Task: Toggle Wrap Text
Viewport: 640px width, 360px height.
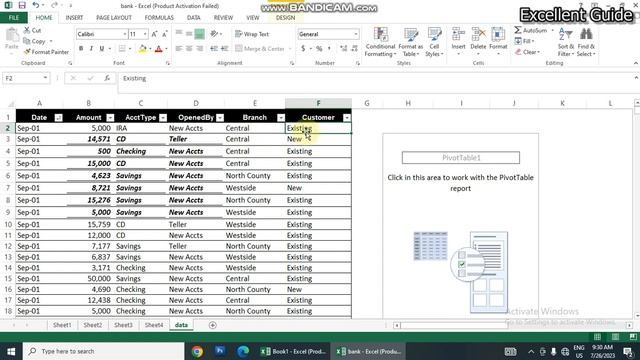Action: point(252,34)
